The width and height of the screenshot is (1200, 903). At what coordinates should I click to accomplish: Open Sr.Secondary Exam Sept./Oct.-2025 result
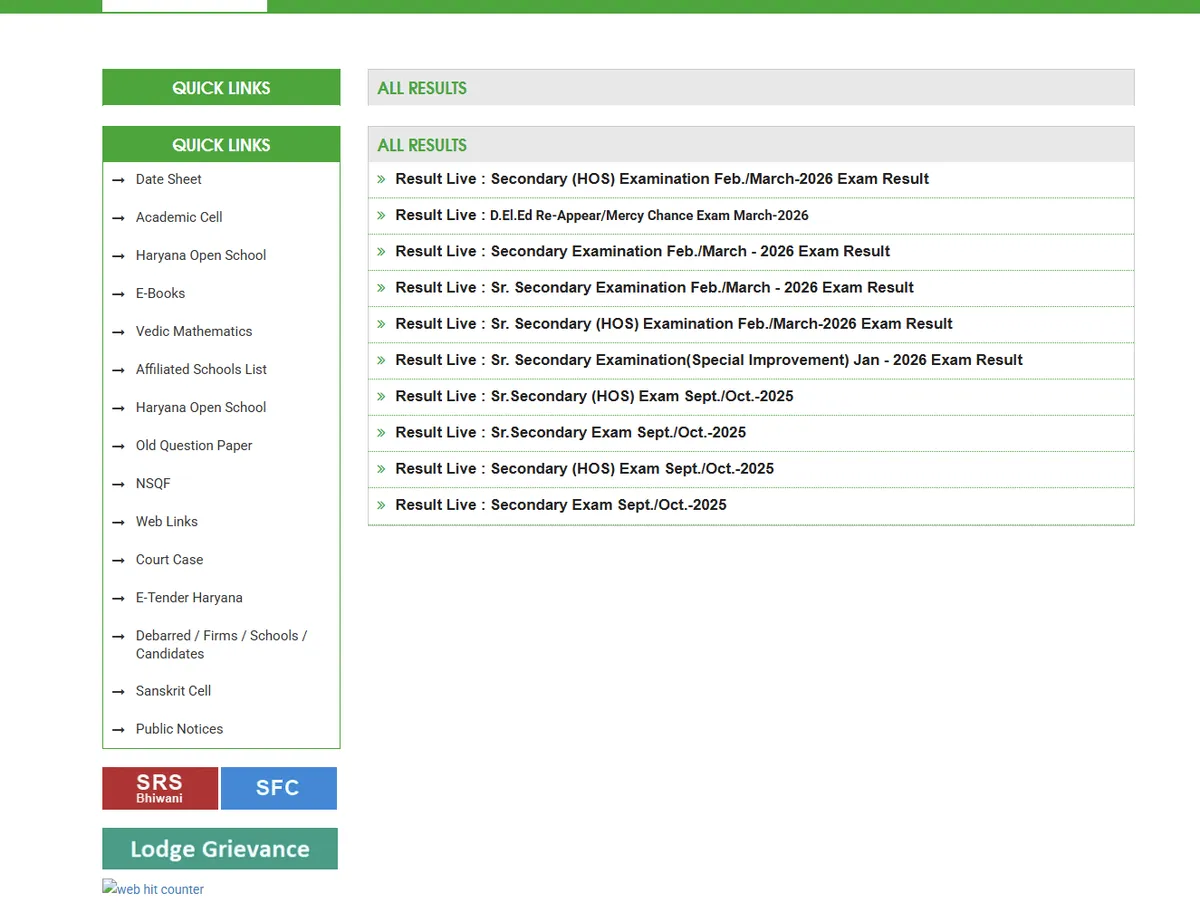[571, 432]
